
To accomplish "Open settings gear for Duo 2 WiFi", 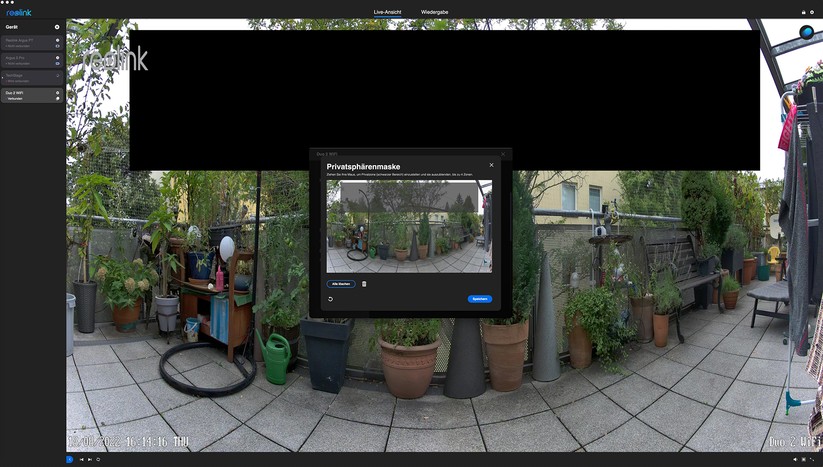I will (x=58, y=93).
